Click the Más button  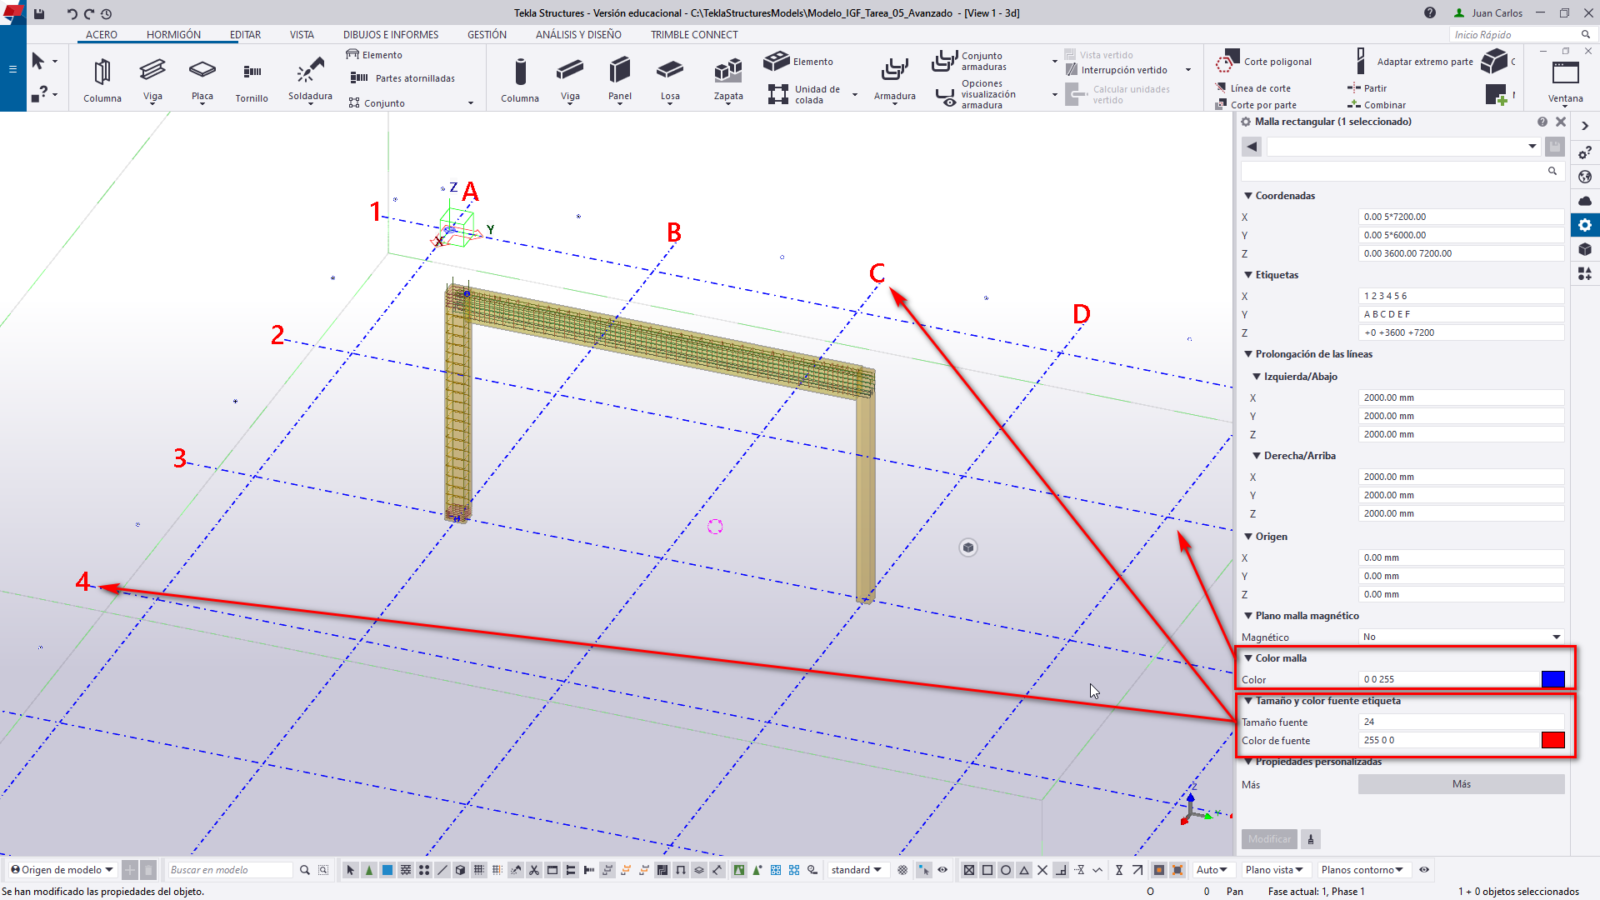click(x=1461, y=784)
